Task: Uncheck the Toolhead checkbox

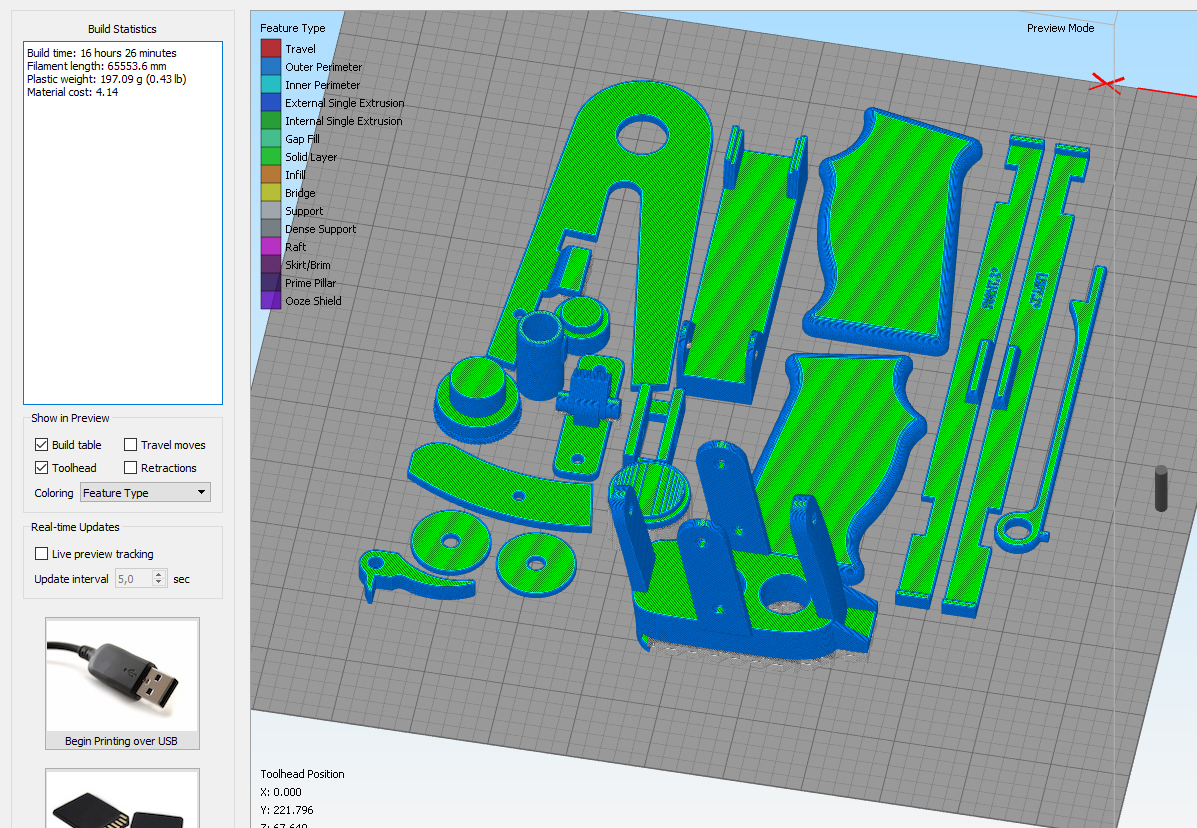Action: click(42, 467)
